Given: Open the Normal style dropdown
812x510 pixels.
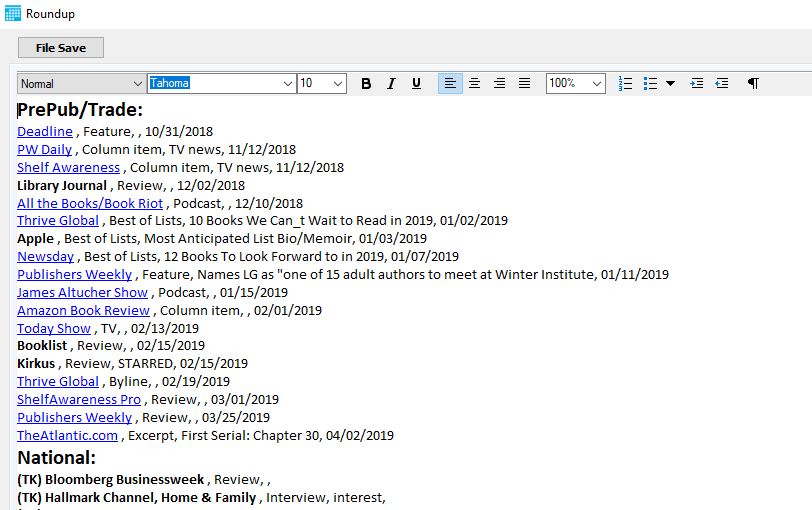Looking at the screenshot, I should point(137,84).
